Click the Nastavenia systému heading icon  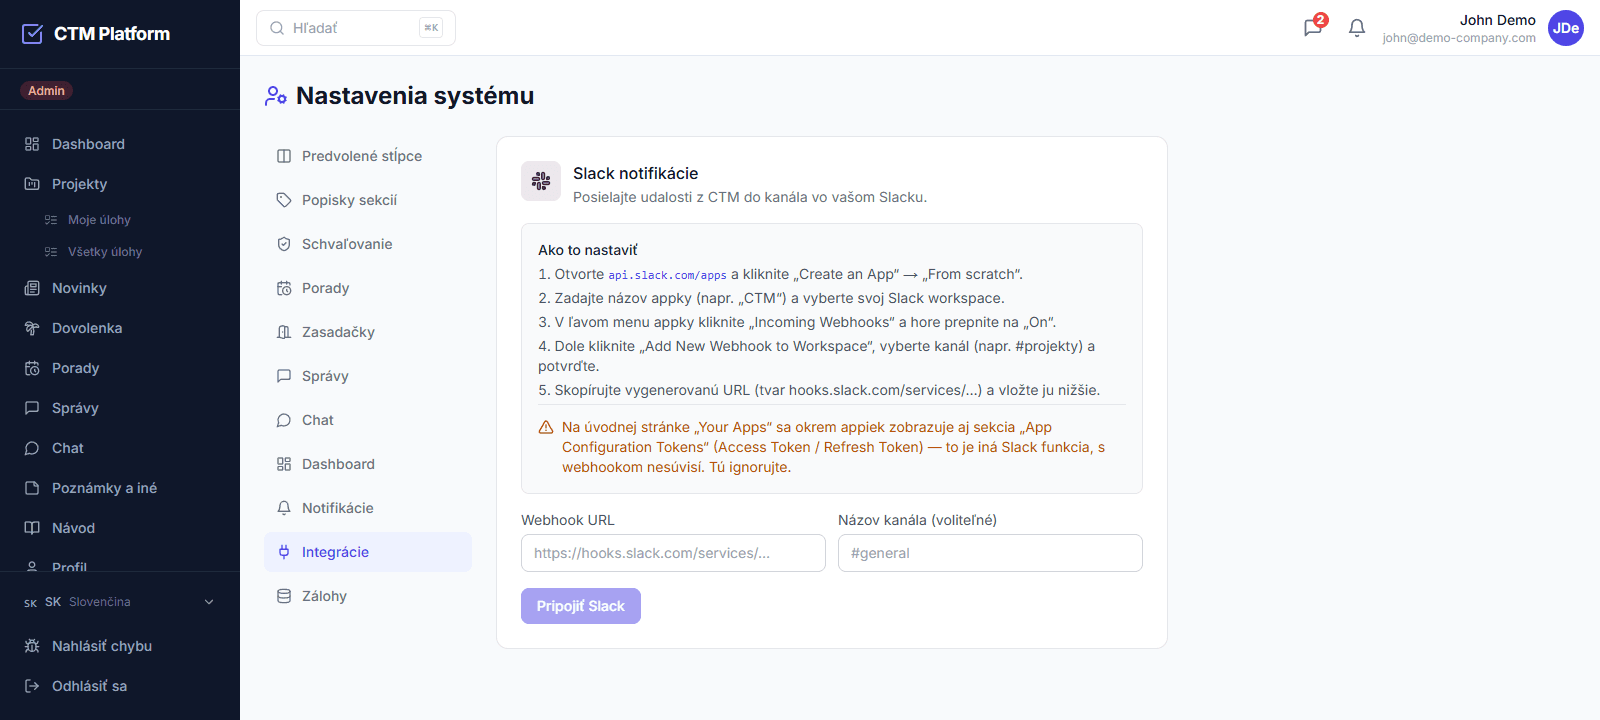tap(276, 96)
